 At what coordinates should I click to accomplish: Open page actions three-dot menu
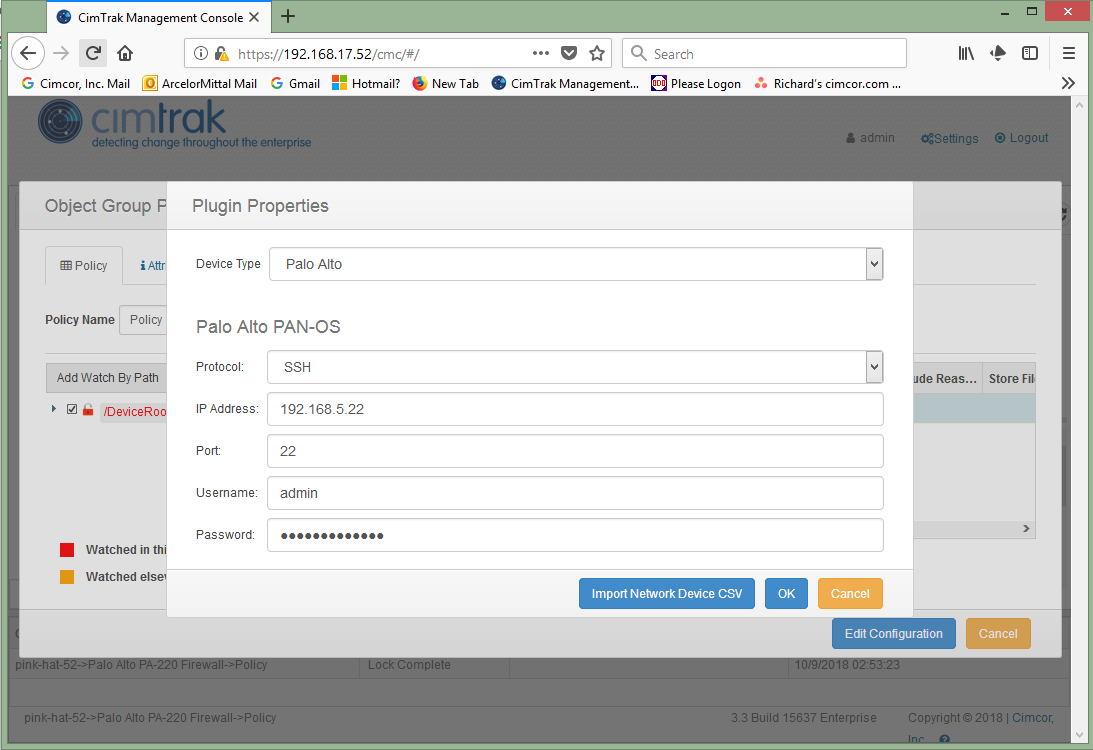[x=541, y=53]
